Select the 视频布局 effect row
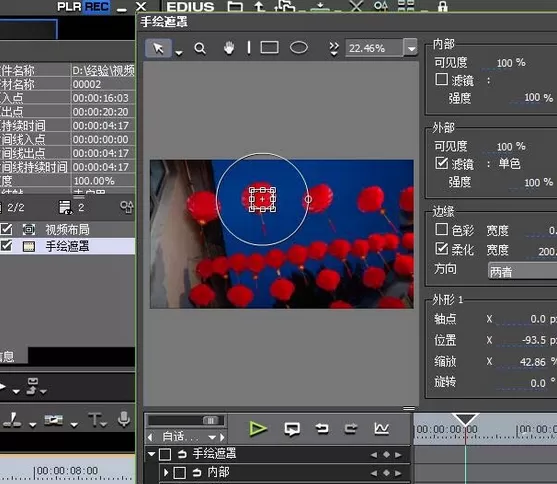Screen dimensions: 557x484 [x=67, y=230]
